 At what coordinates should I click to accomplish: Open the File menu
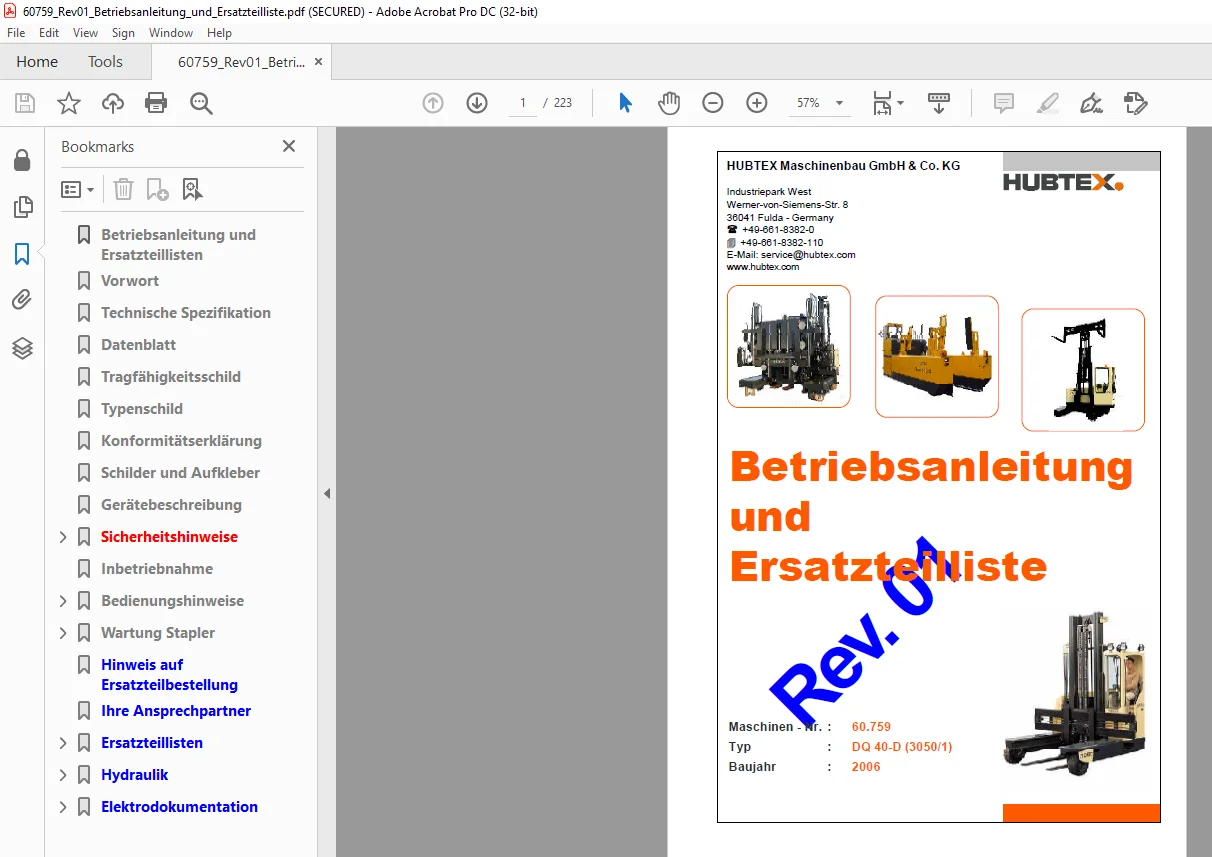[16, 33]
